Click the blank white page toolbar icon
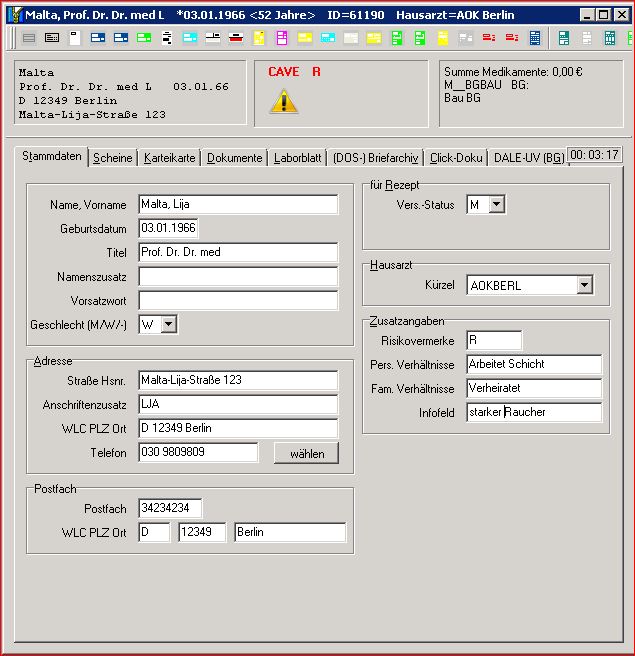Screen dimensions: 635x656 point(75,38)
